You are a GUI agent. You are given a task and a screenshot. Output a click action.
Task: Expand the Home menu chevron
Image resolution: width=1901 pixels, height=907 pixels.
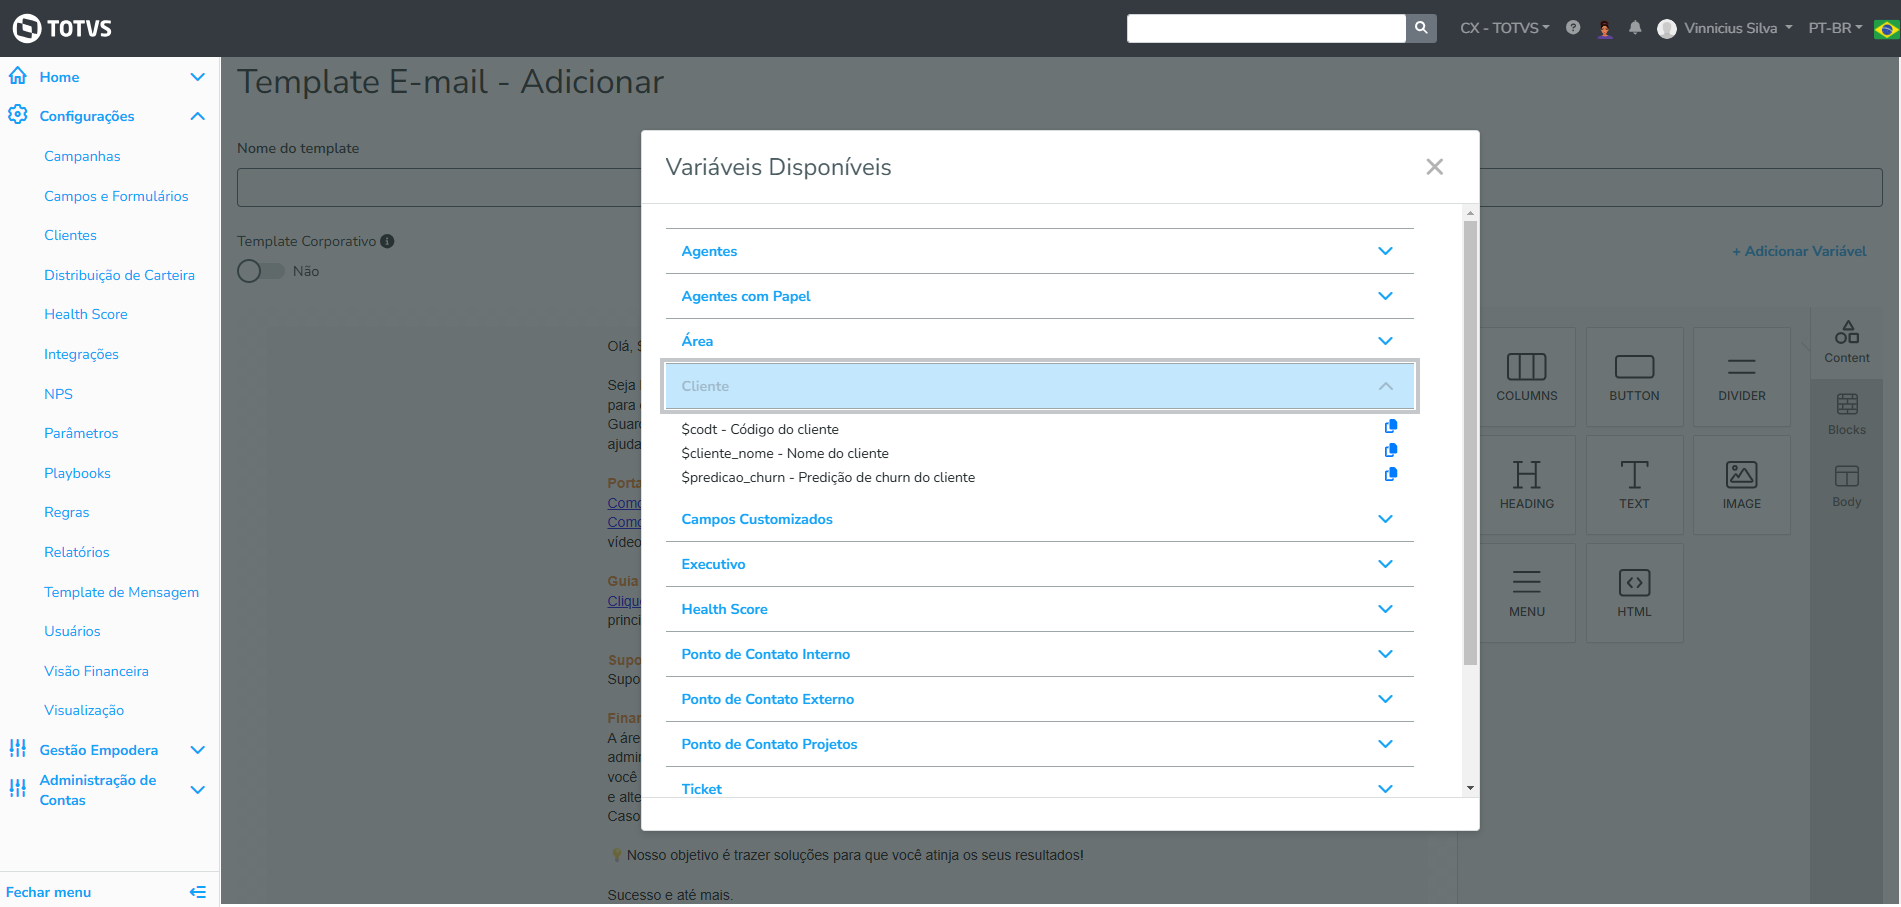pyautogui.click(x=198, y=77)
